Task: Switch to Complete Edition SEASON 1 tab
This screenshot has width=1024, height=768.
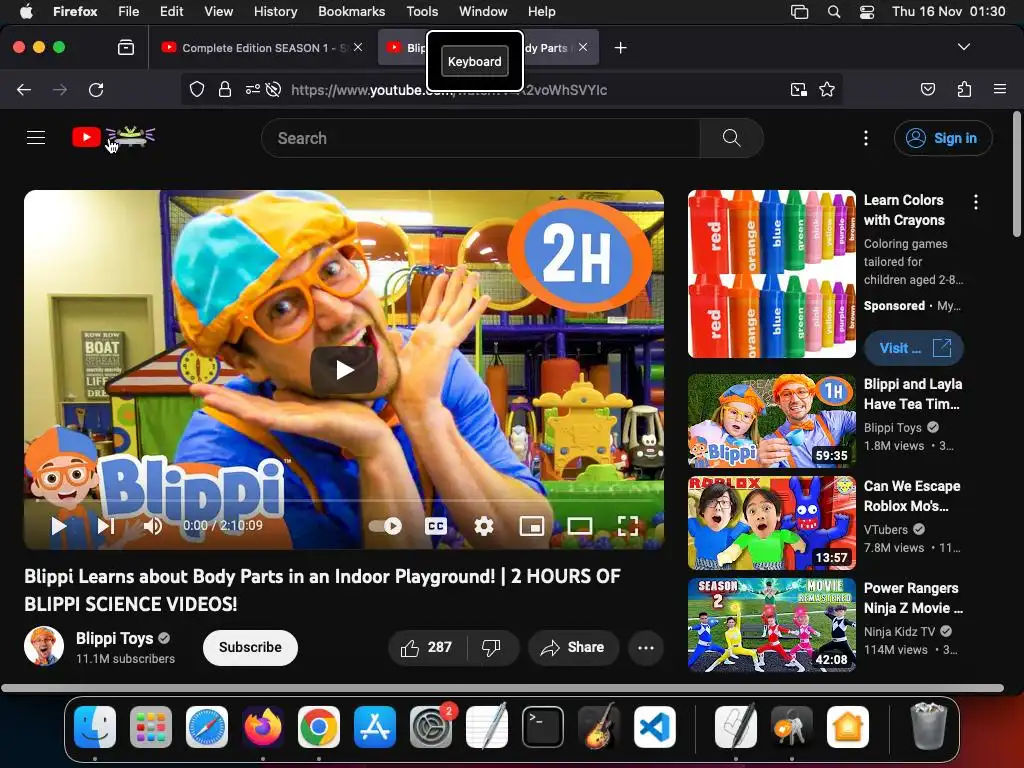Action: pyautogui.click(x=263, y=48)
